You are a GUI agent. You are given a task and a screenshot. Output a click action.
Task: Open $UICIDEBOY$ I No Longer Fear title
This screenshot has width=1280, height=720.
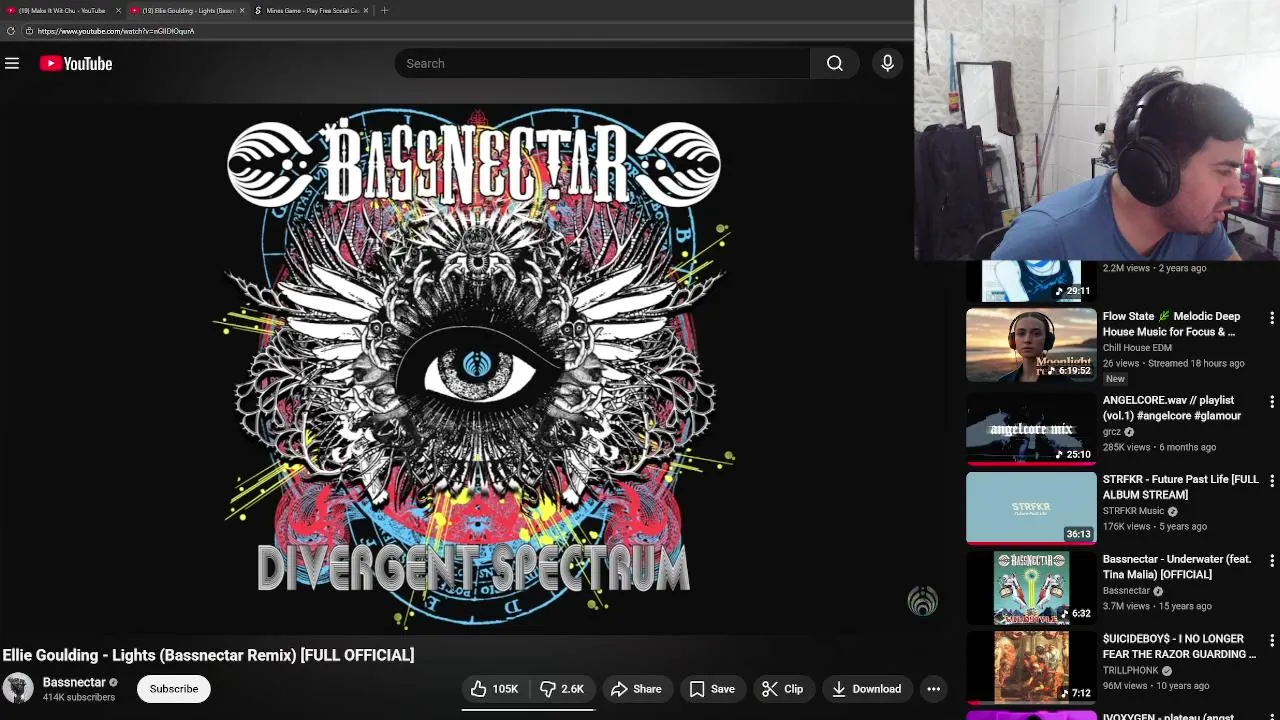pos(1179,646)
